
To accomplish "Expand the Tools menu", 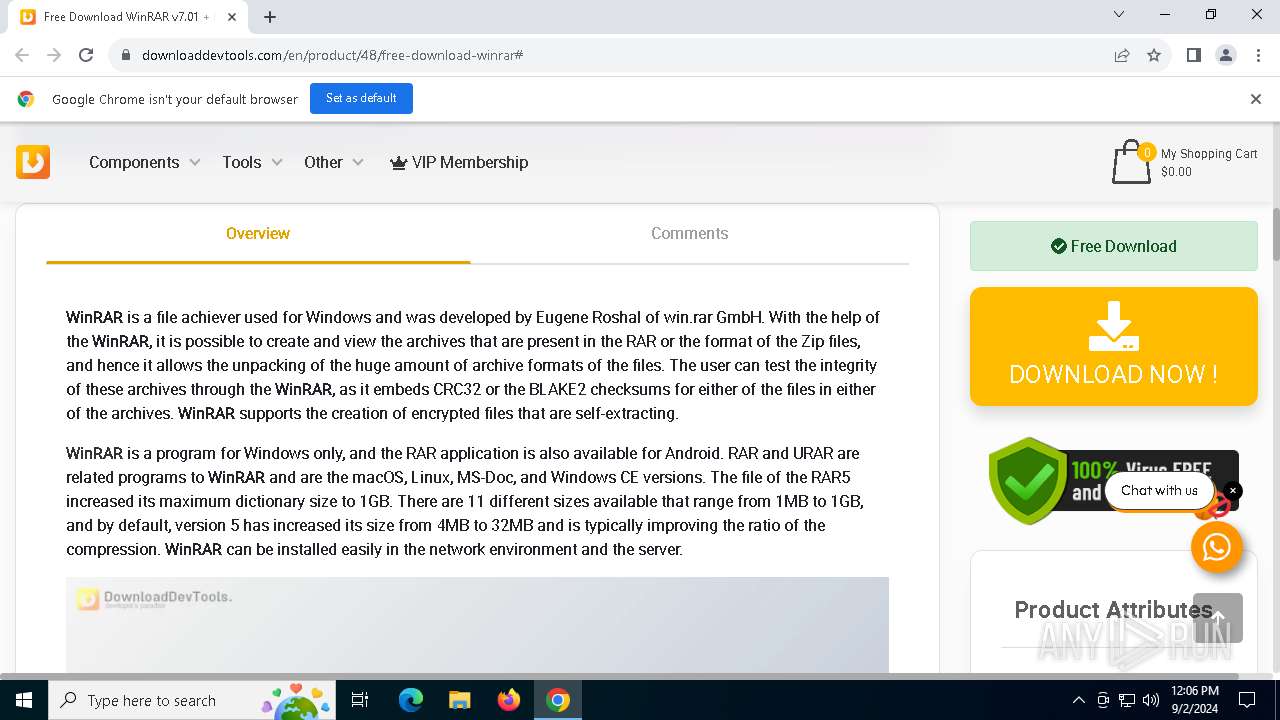I will click(x=252, y=162).
